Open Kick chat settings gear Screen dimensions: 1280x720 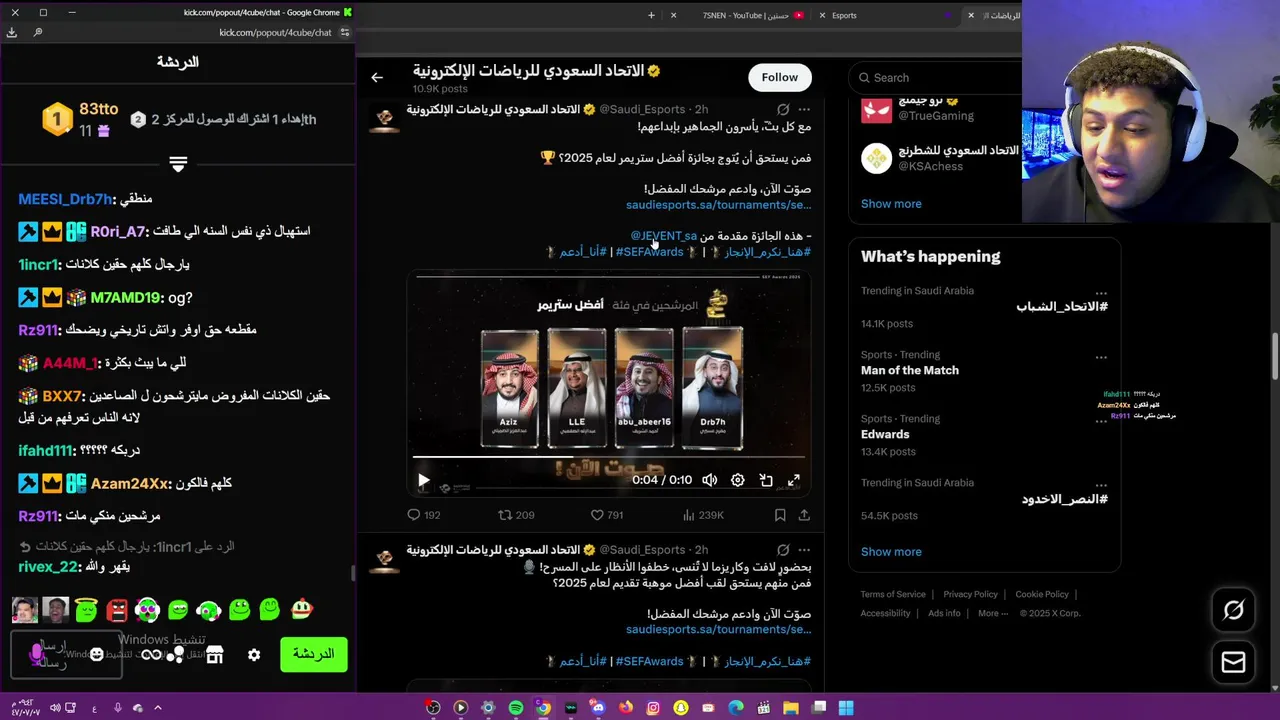[x=254, y=654]
